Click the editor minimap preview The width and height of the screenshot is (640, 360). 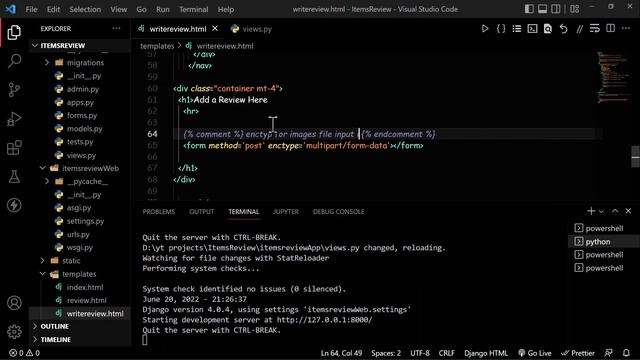(613, 78)
